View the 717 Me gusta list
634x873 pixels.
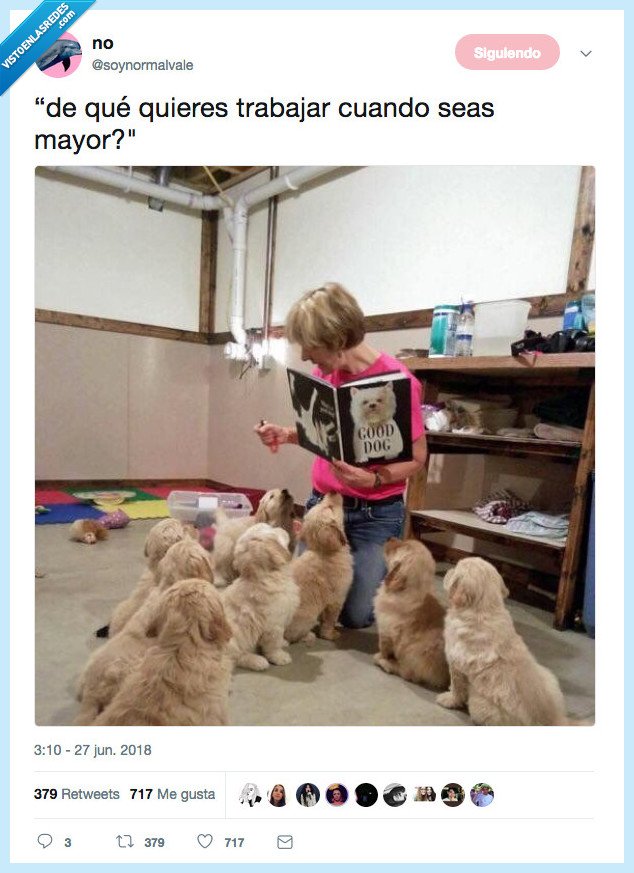[173, 794]
